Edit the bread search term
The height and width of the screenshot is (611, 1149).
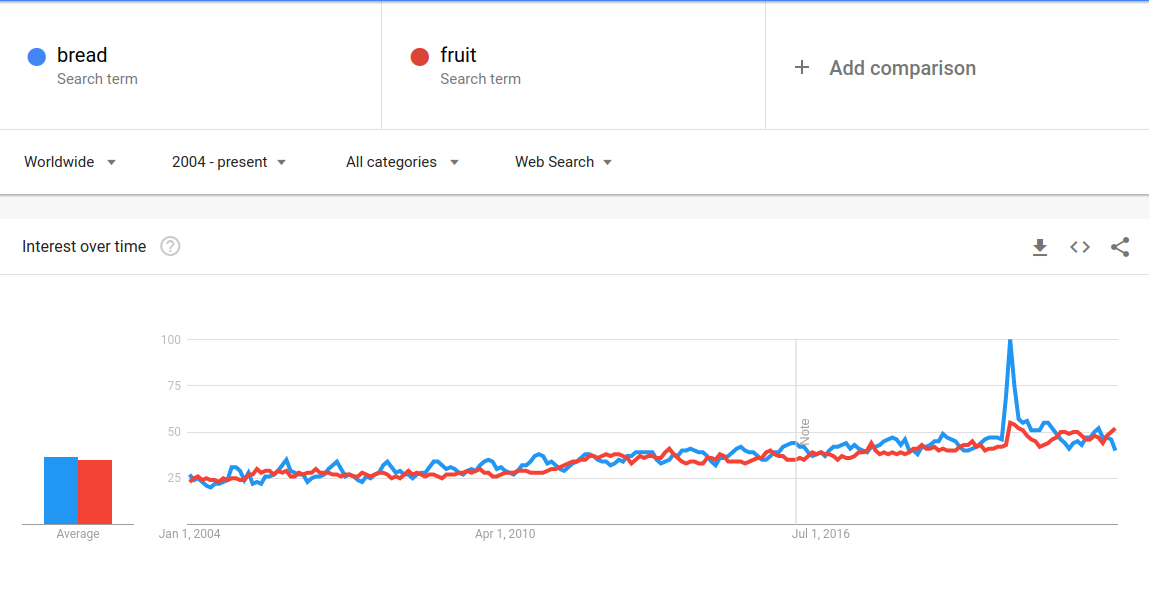(82, 56)
